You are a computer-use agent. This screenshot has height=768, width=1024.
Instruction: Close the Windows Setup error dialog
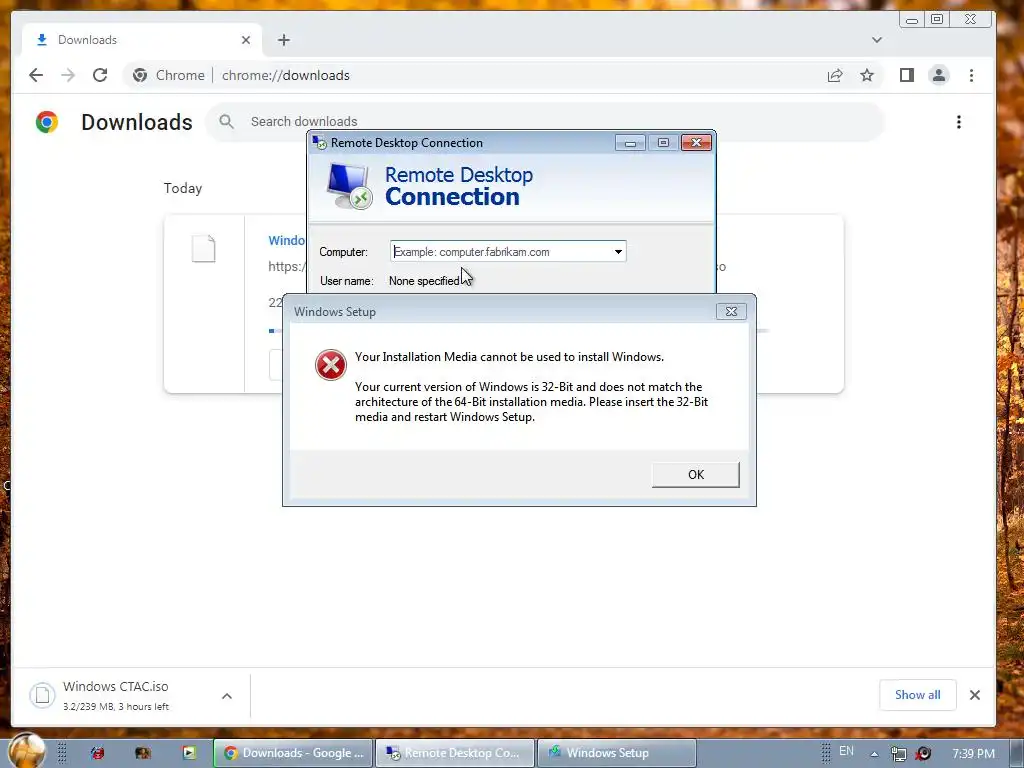(731, 312)
